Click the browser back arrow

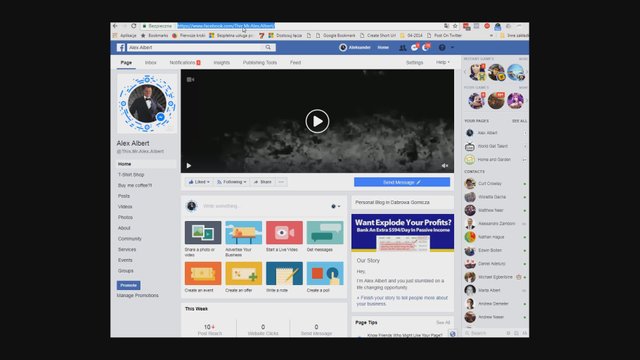click(x=115, y=26)
